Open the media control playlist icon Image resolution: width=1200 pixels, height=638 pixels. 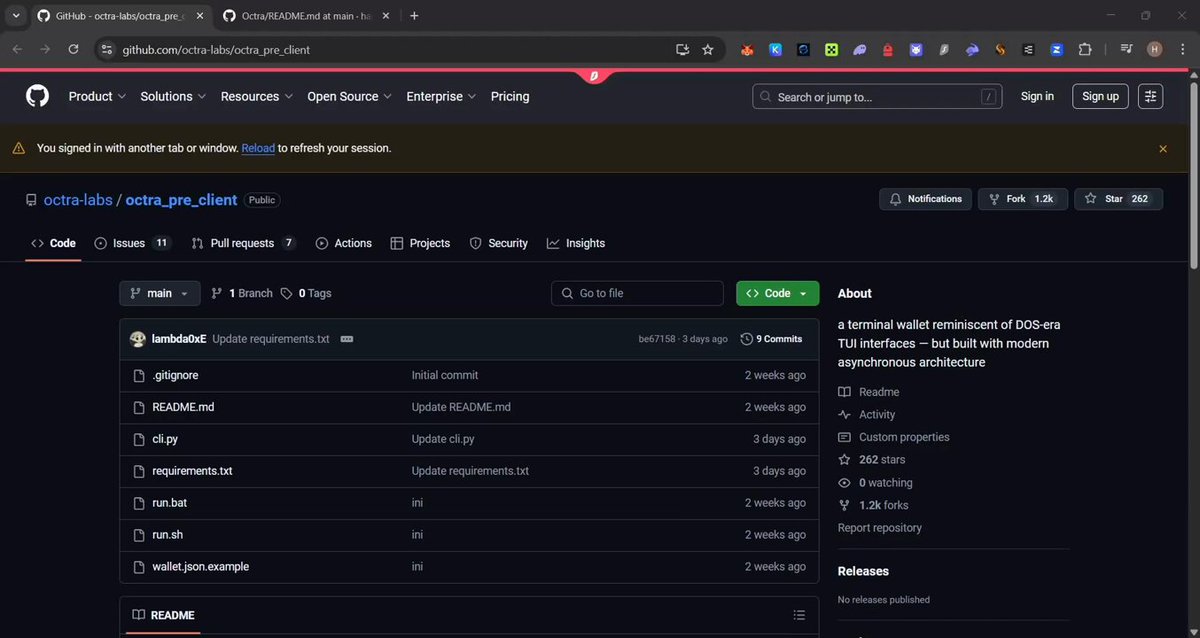[1126, 49]
